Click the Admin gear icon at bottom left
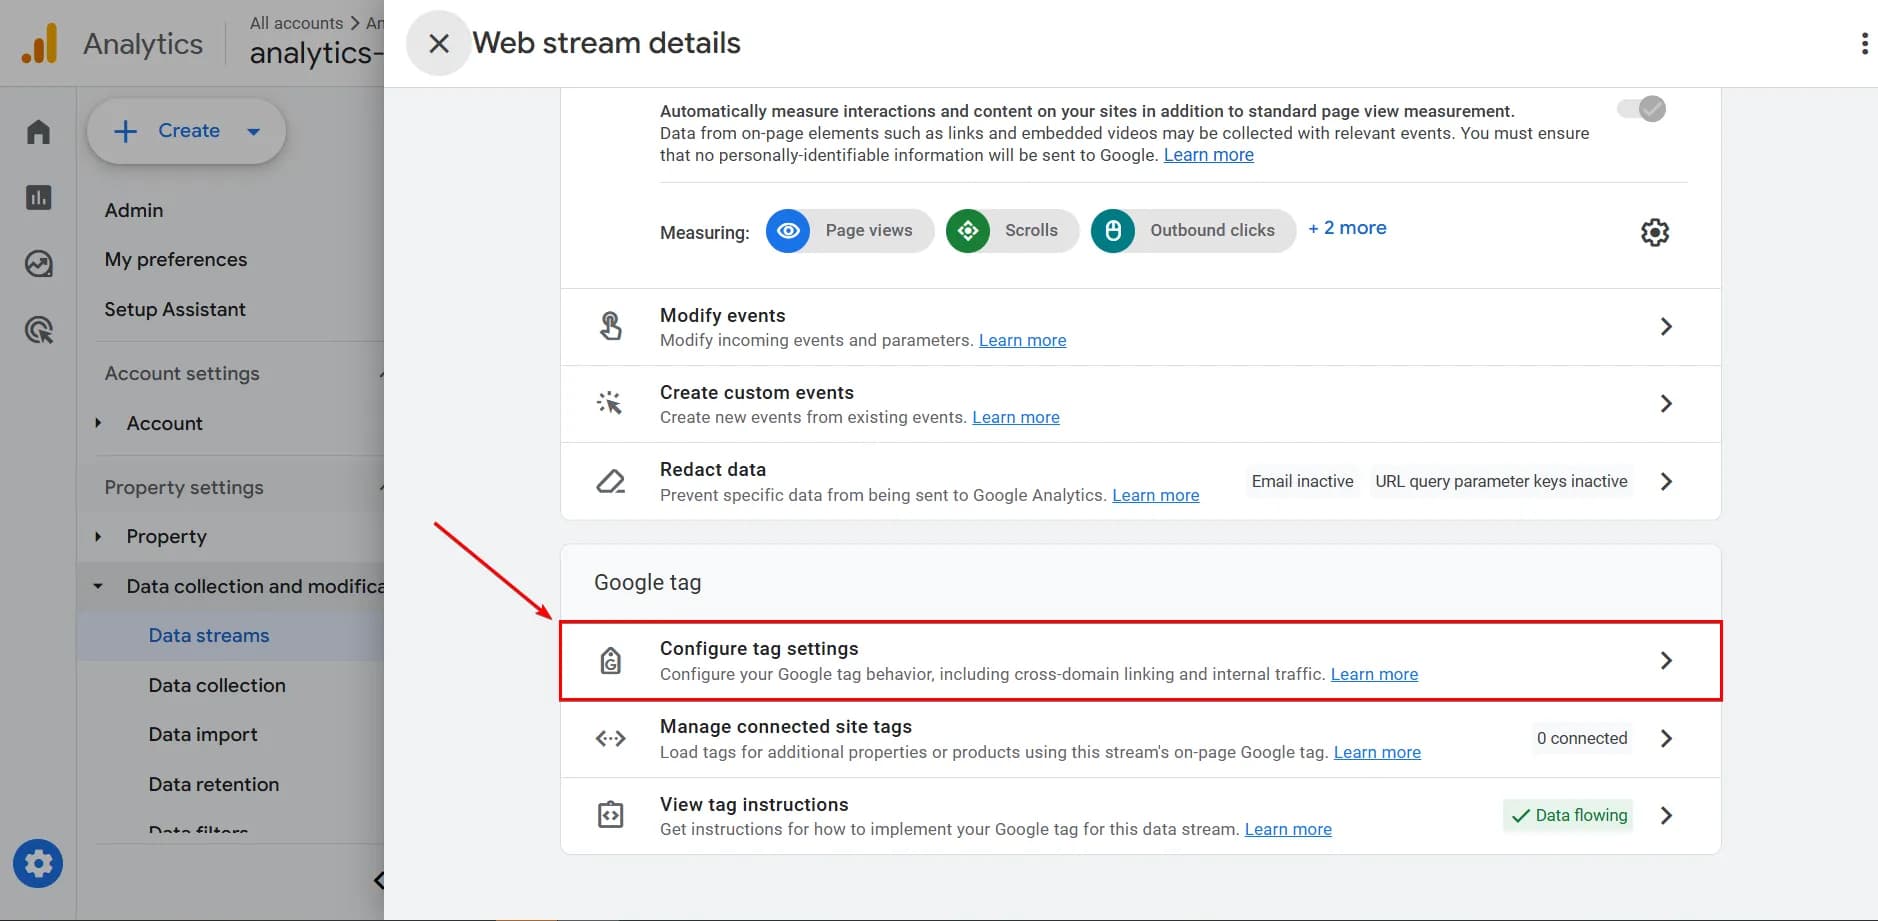 click(x=38, y=863)
